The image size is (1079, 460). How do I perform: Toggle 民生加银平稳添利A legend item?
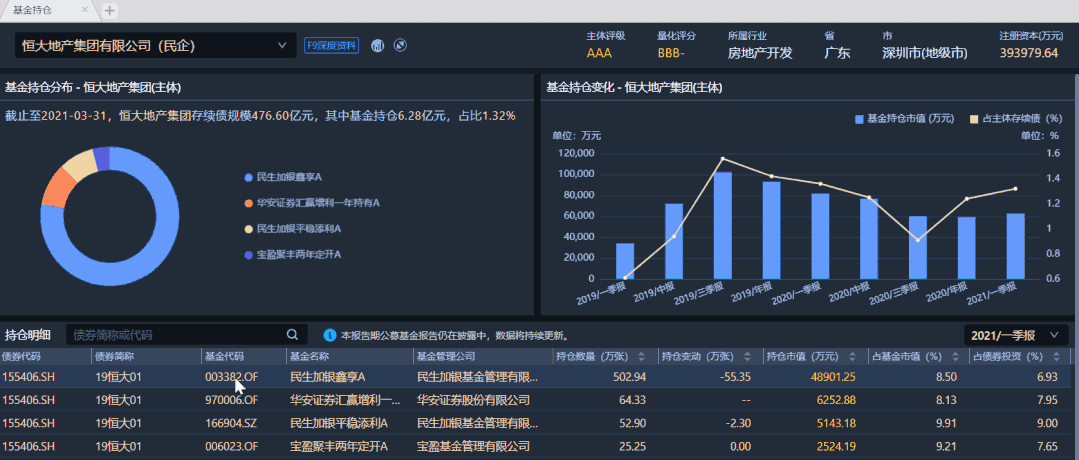coord(293,228)
